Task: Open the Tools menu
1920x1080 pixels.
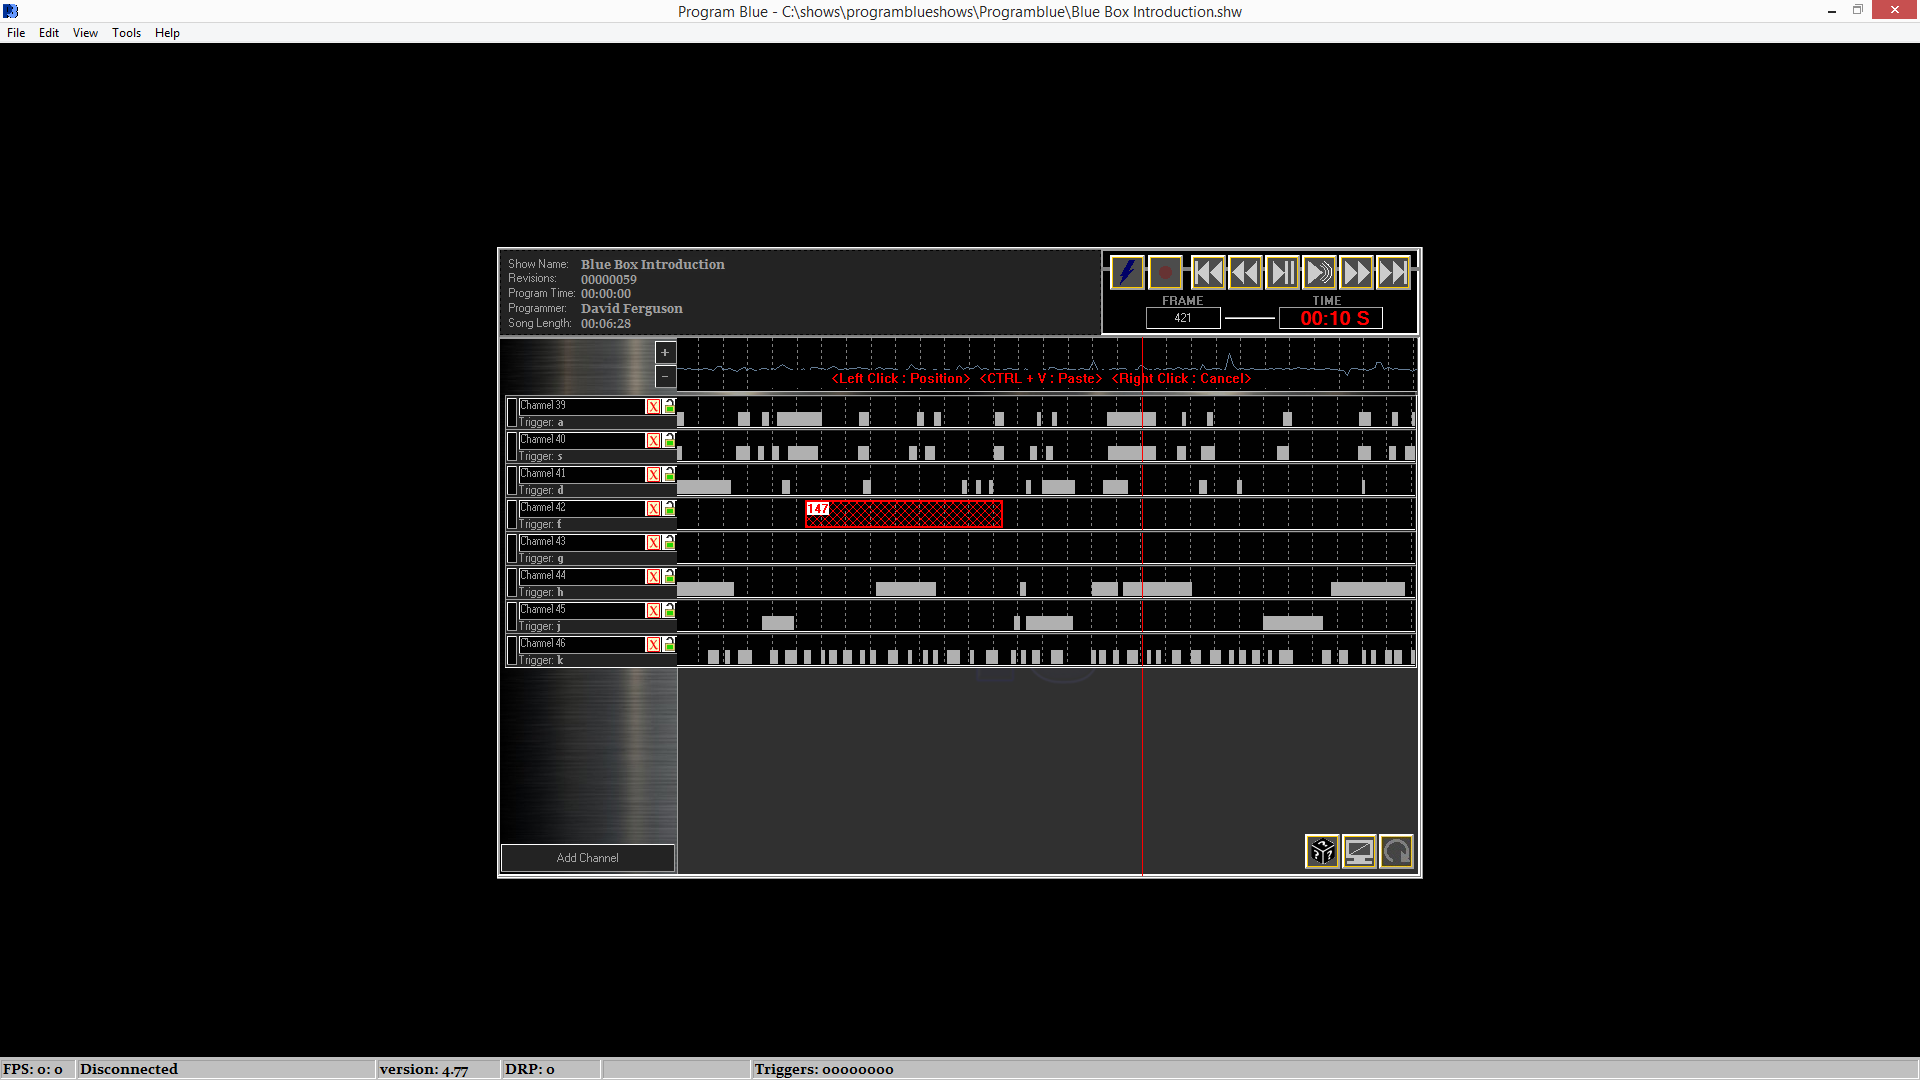Action: click(126, 32)
